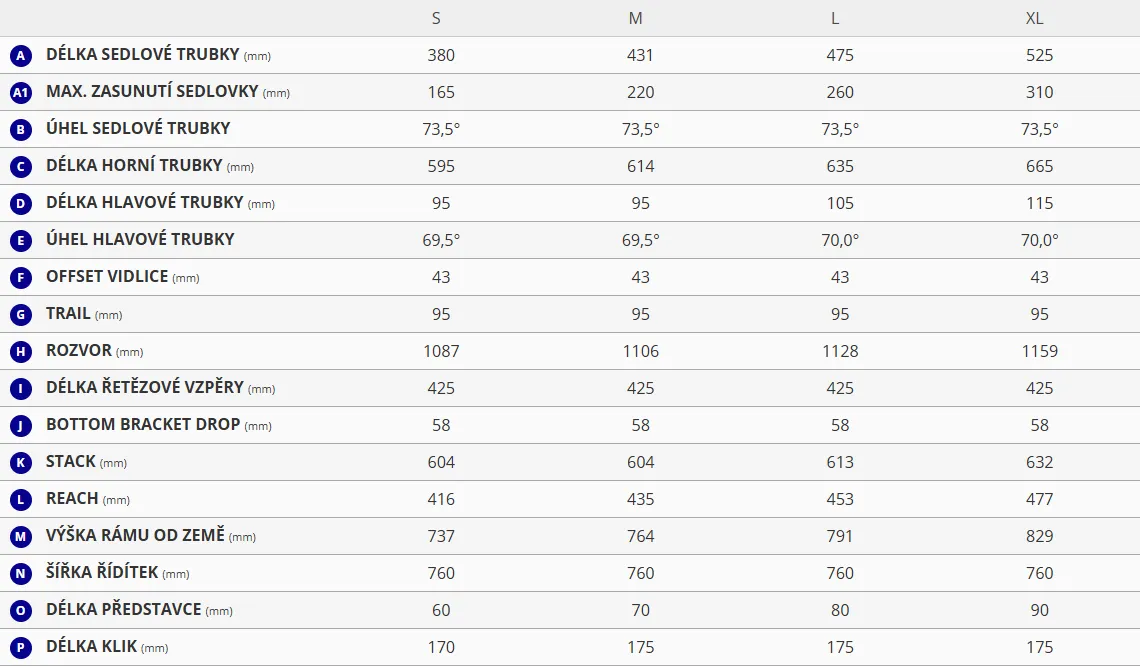Click the G badge next to TRAIL
Screen dimensions: 1140x666
click(21, 314)
